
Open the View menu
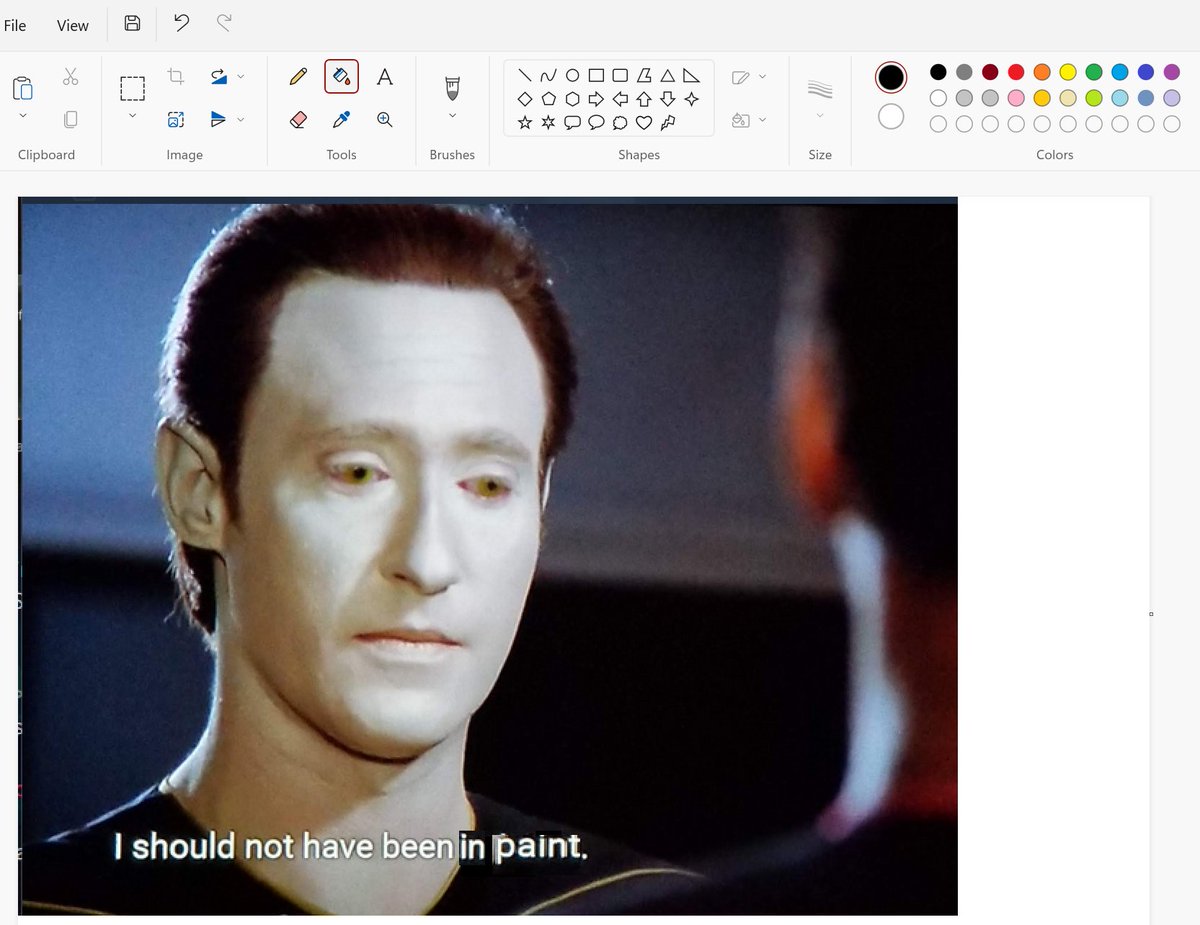coord(72,25)
